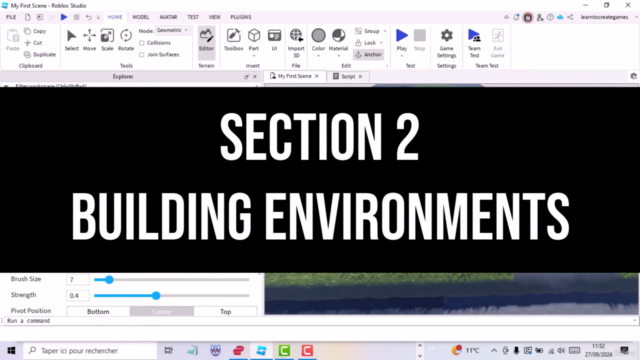Viewport: 640px width, 360px height.
Task: Open the Windows Start menu
Action: pyautogui.click(x=11, y=351)
